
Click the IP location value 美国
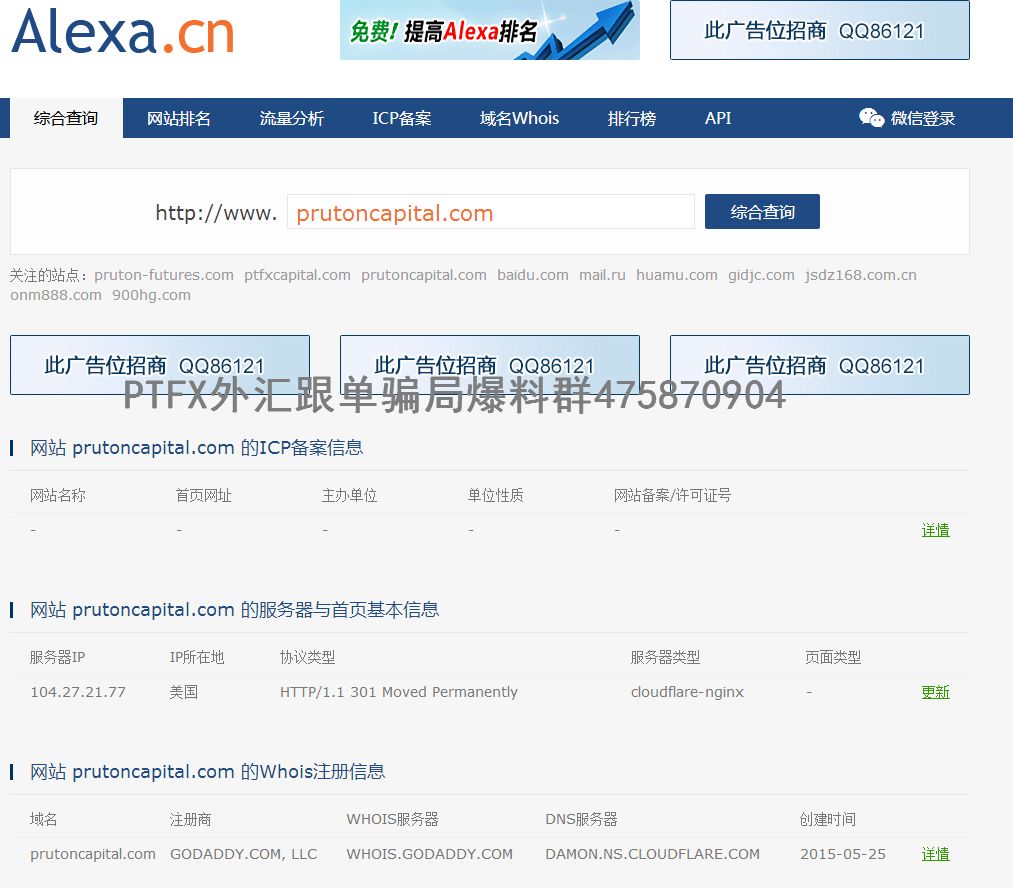tap(183, 692)
